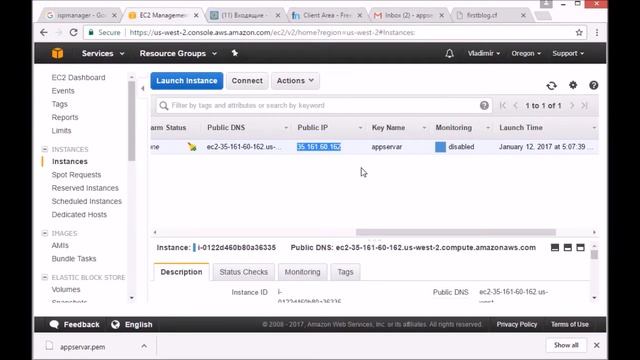Reload the browser page
The image size is (640, 360).
(73, 32)
